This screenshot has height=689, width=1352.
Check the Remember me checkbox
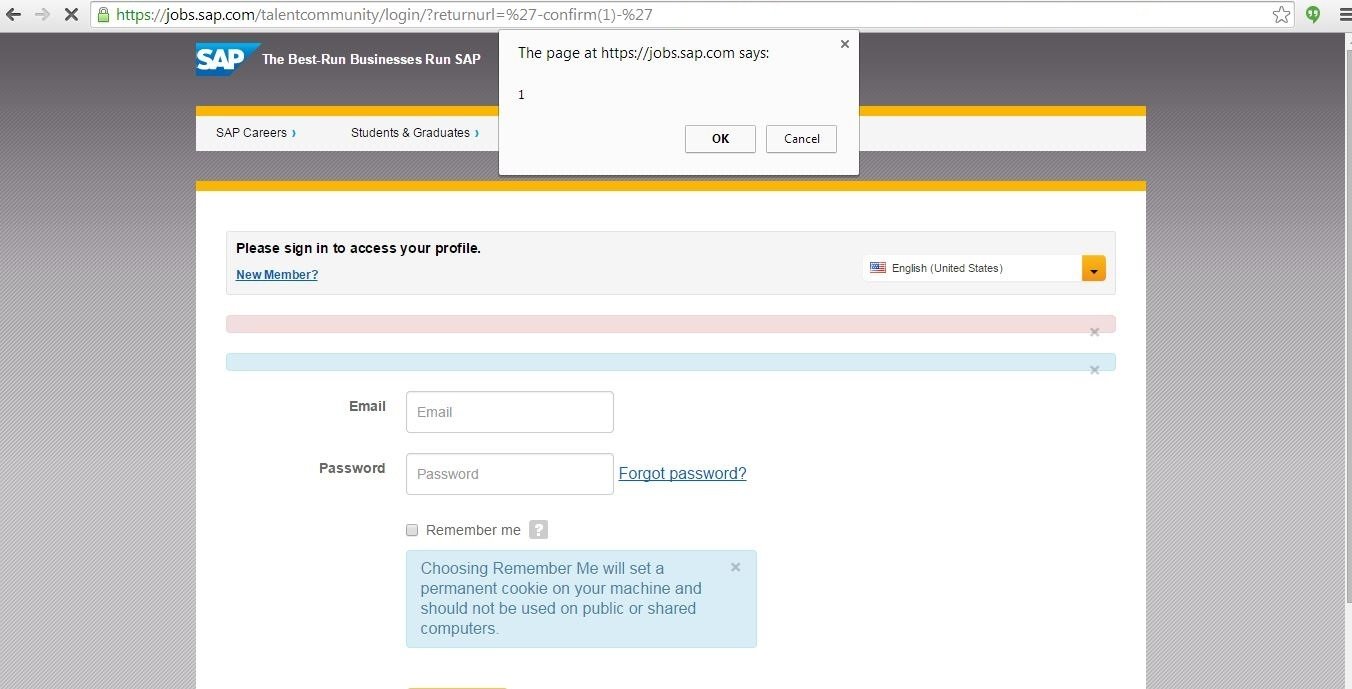coord(412,530)
